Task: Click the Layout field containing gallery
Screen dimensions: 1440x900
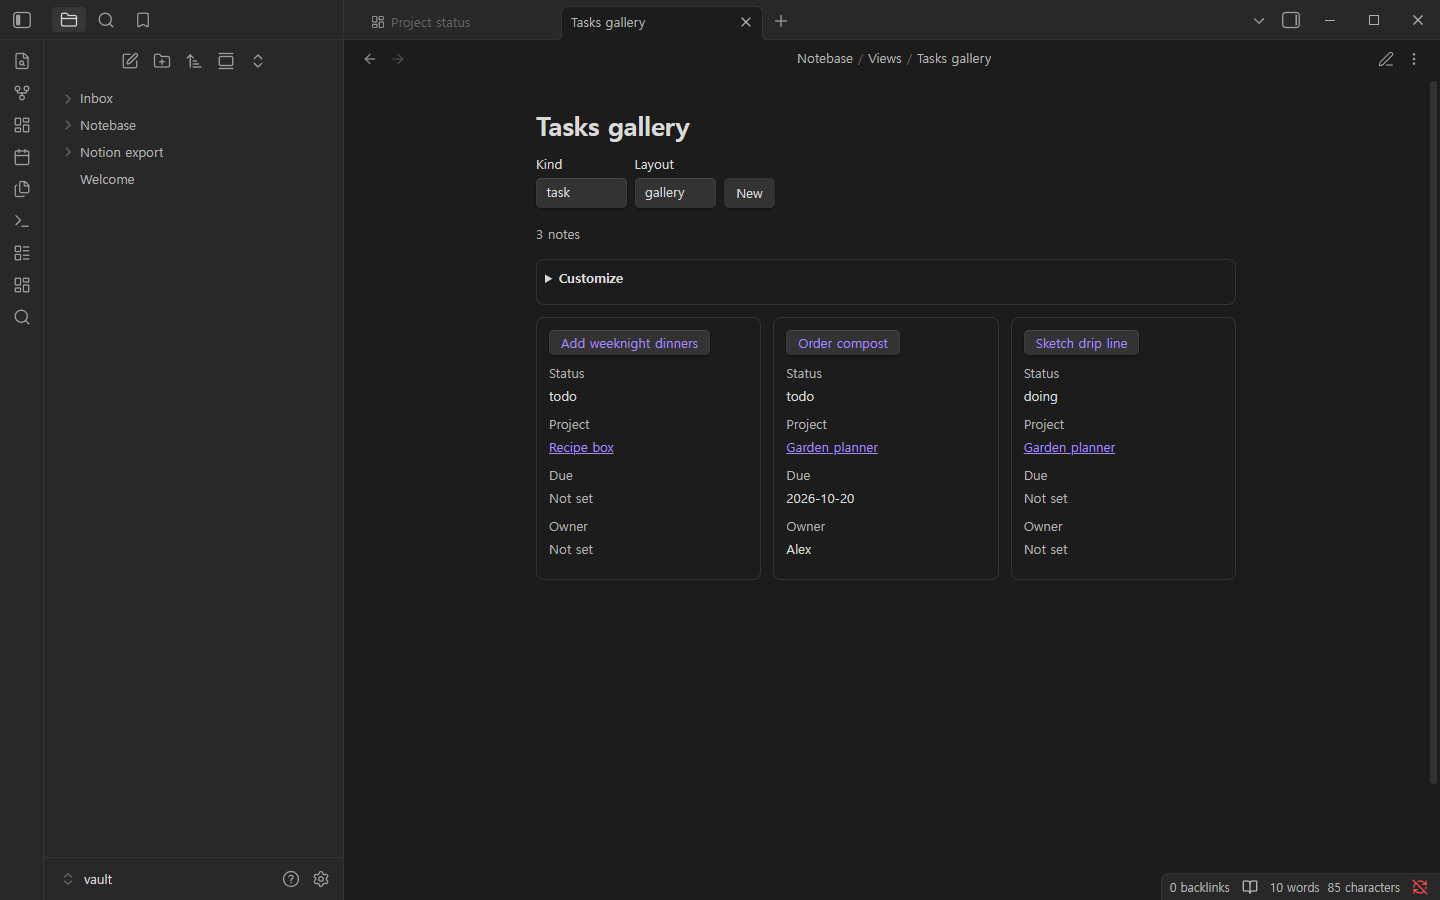Action: click(x=675, y=193)
